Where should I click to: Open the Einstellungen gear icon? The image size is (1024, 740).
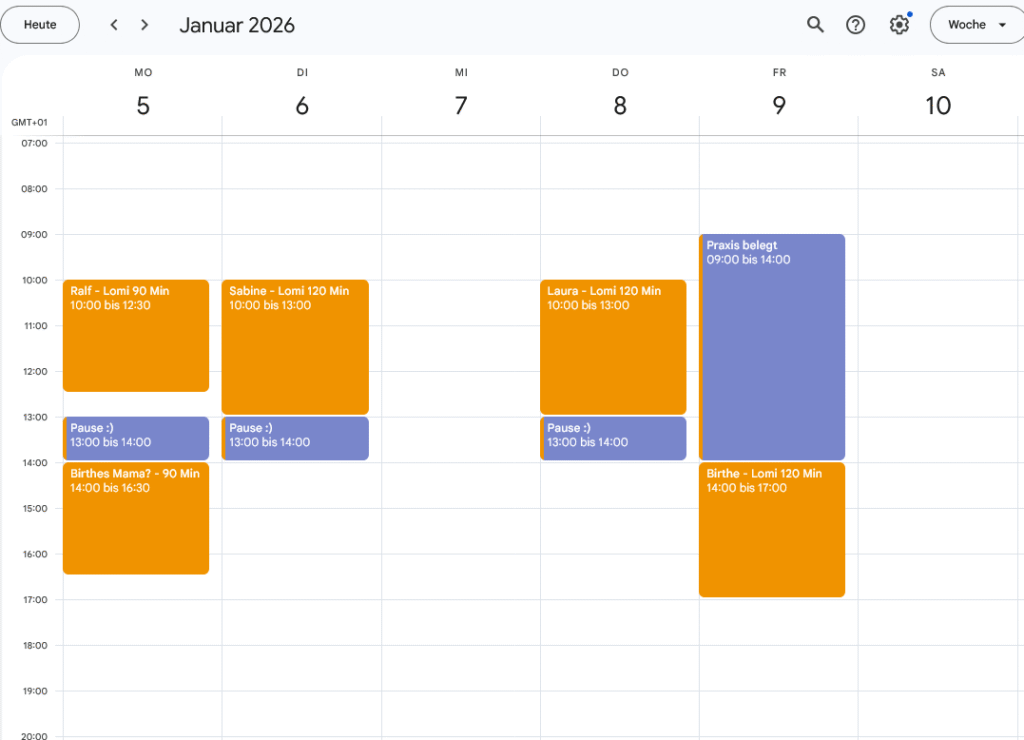898,25
